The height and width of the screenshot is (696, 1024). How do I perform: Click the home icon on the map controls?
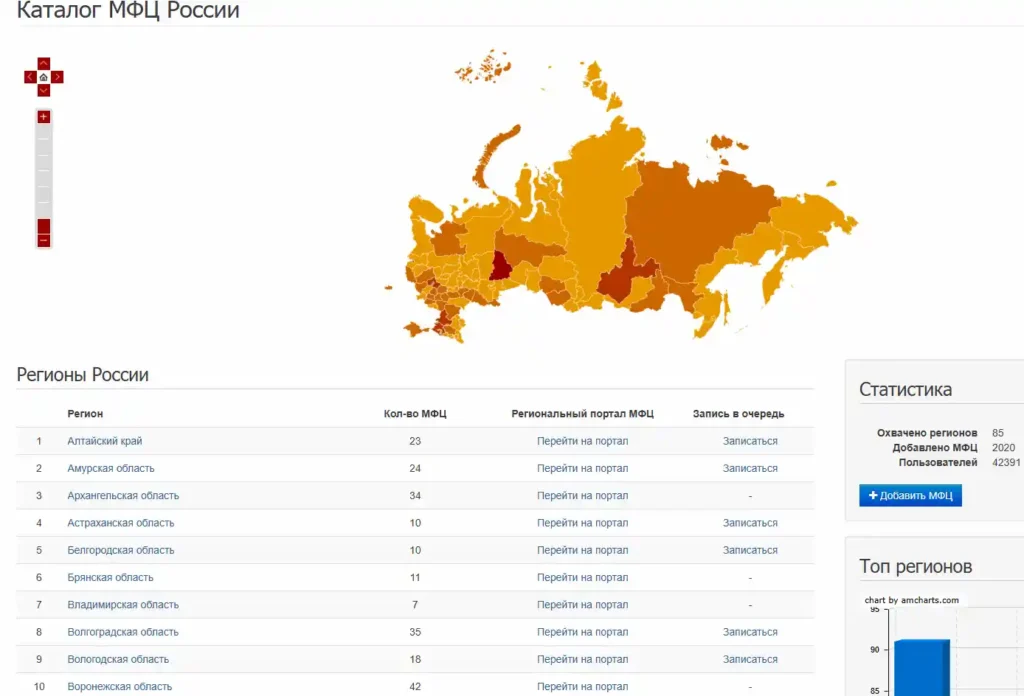[x=43, y=77]
